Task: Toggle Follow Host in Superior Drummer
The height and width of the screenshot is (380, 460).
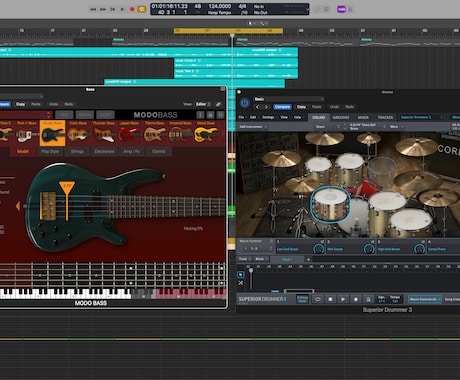Action: [302, 299]
